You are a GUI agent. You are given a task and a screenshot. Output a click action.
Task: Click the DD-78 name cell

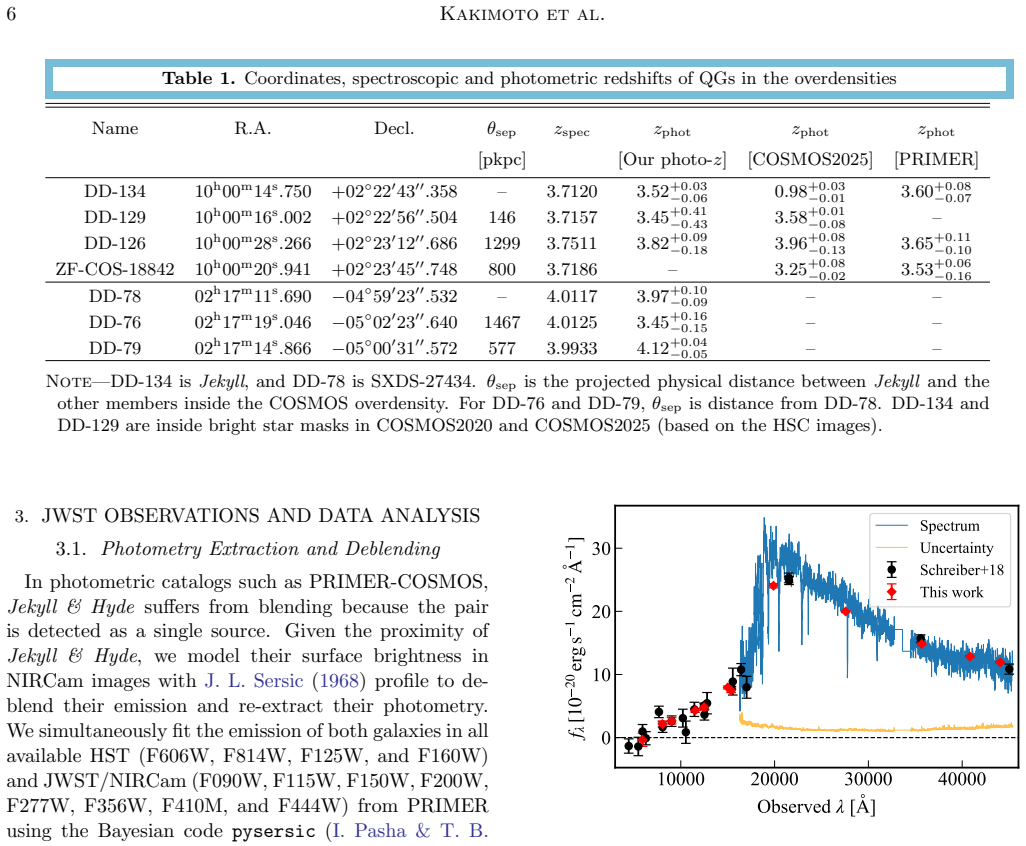(115, 296)
